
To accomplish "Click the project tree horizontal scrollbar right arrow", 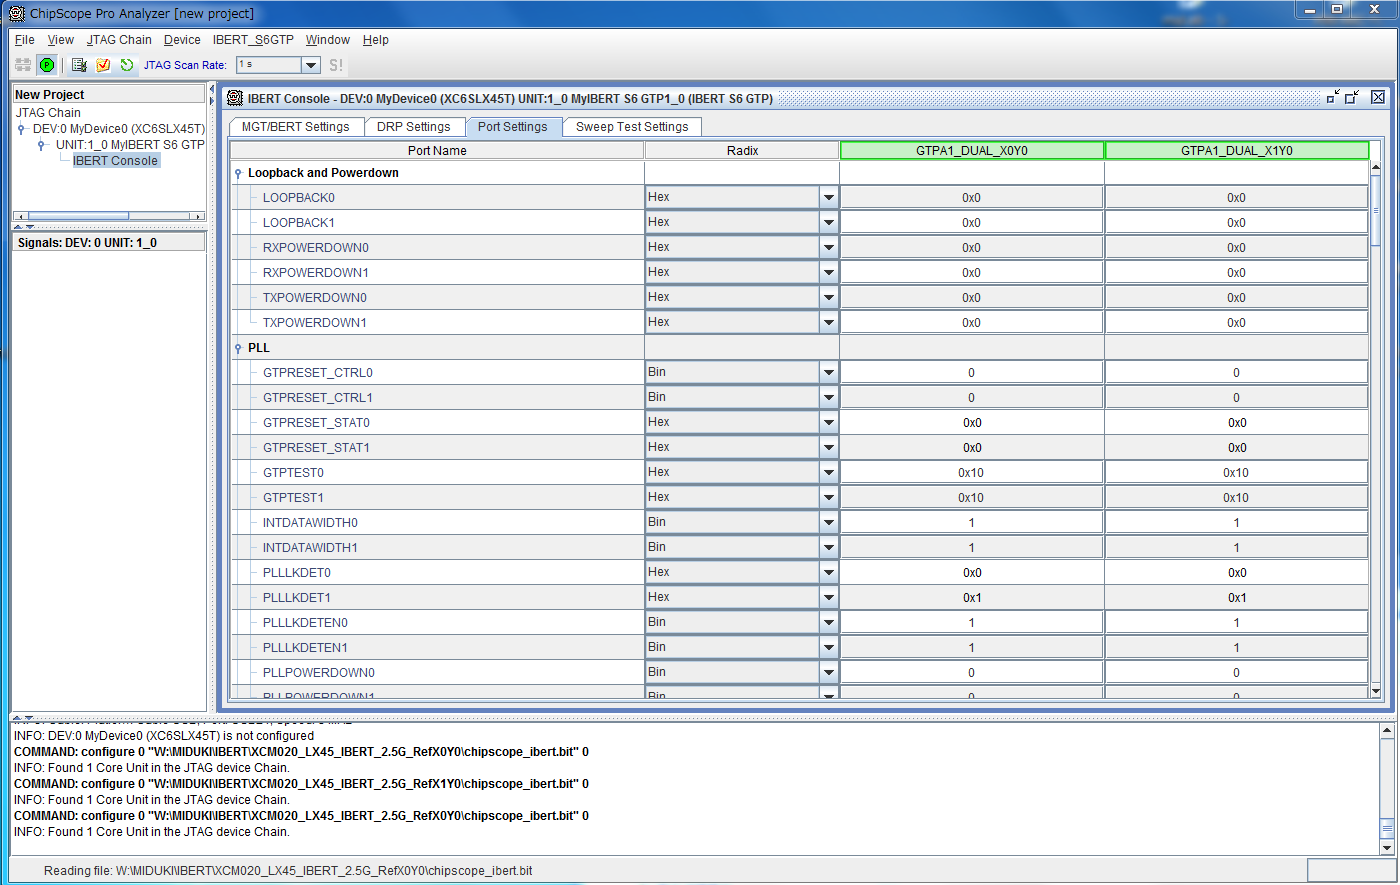I will click(198, 216).
